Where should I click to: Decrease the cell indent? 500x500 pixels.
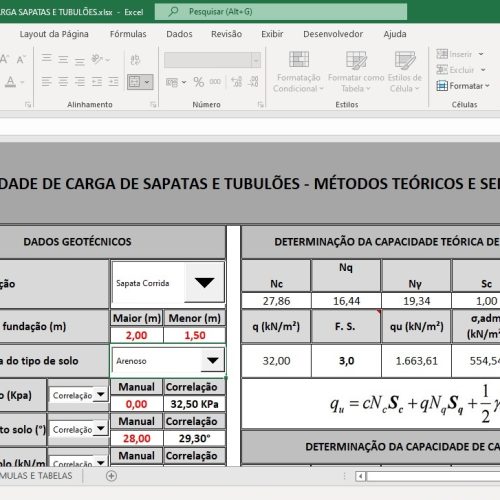pyautogui.click(x=97, y=82)
